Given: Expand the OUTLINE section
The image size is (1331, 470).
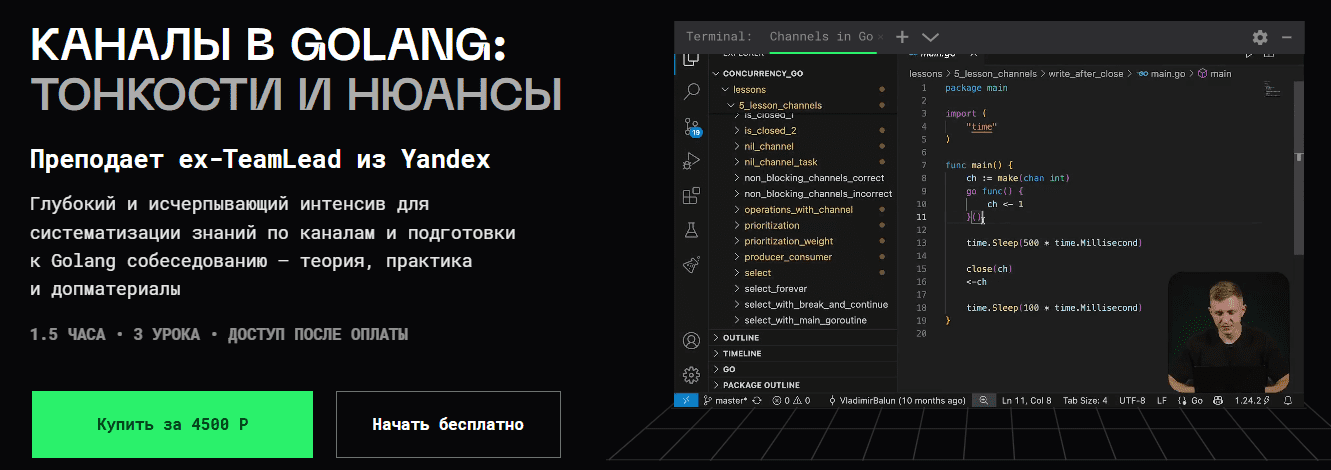Looking at the screenshot, I should tap(740, 338).
